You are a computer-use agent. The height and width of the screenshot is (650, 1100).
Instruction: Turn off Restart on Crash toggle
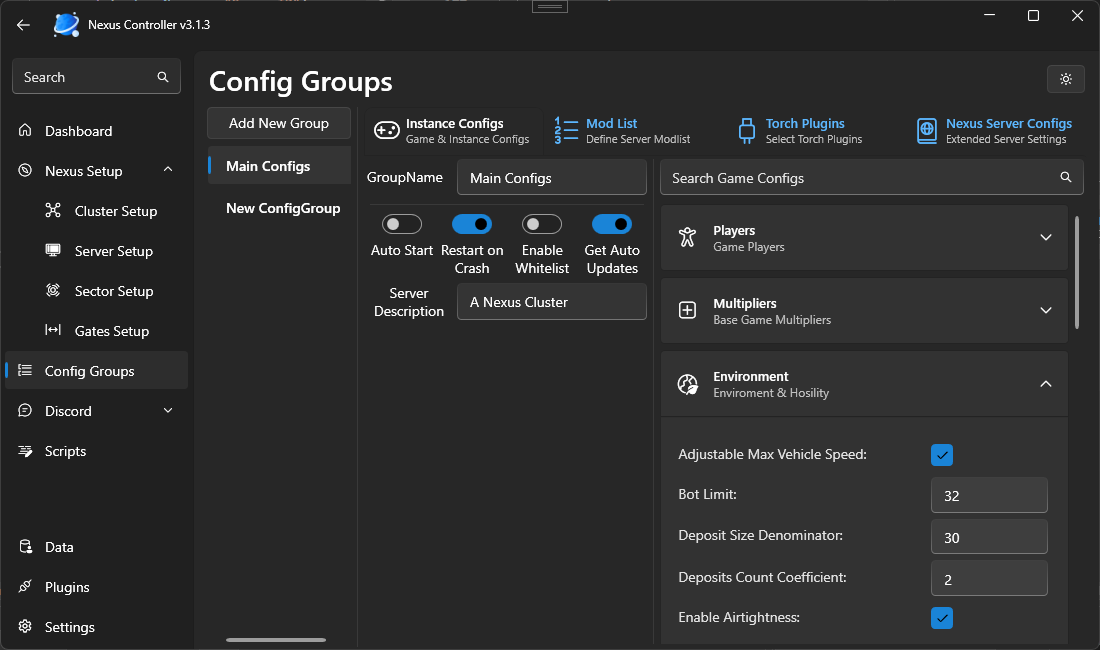[472, 224]
